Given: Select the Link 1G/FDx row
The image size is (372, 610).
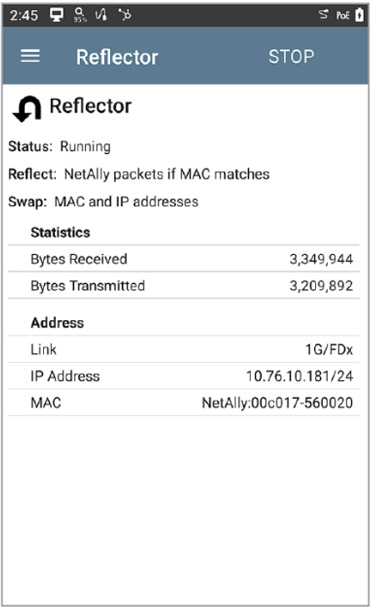Looking at the screenshot, I should pyautogui.click(x=184, y=349).
